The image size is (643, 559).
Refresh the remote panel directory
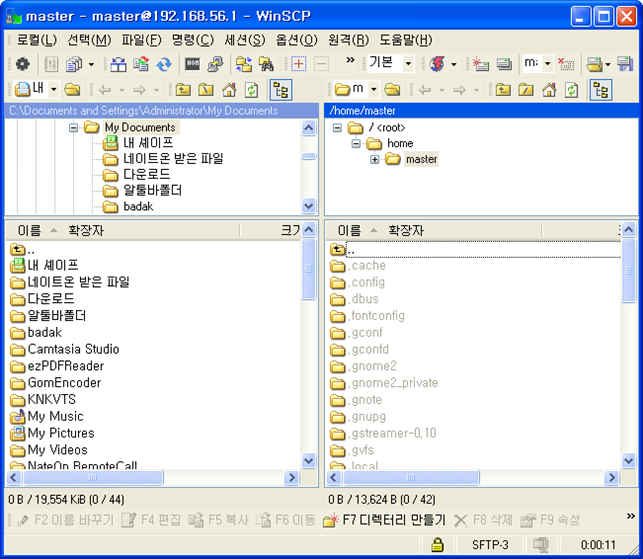[x=571, y=89]
